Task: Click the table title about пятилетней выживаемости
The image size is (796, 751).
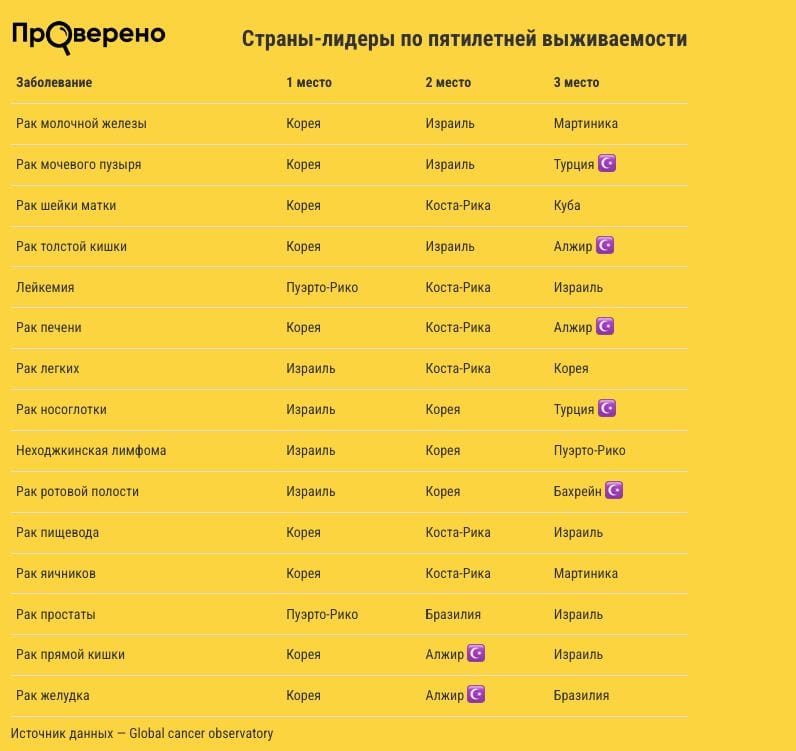Action: pos(464,39)
